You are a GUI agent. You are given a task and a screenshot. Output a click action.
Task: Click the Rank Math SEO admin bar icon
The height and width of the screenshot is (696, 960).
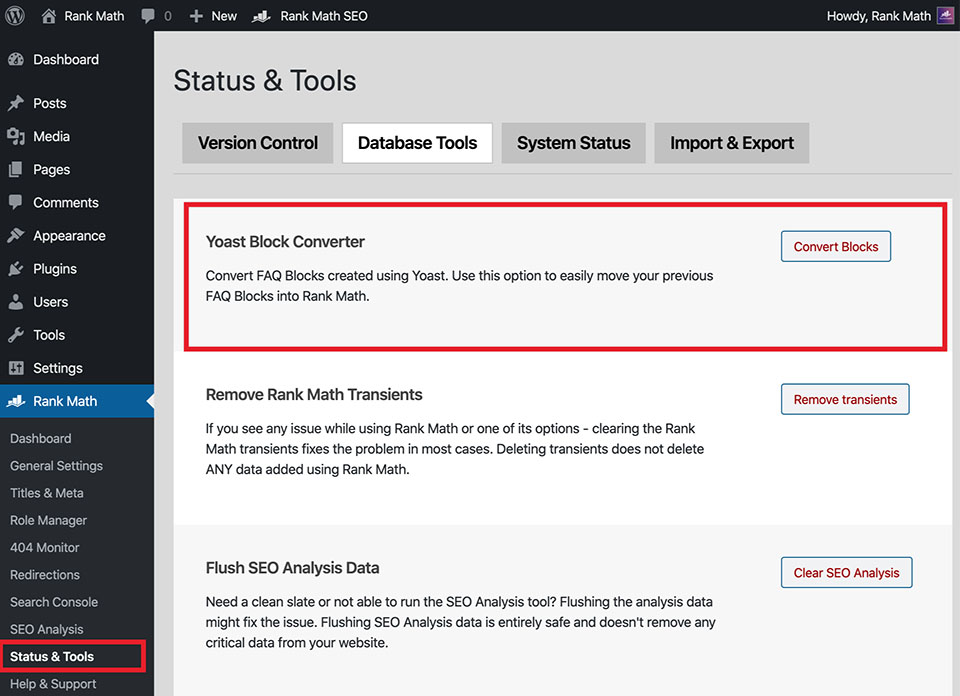(261, 16)
